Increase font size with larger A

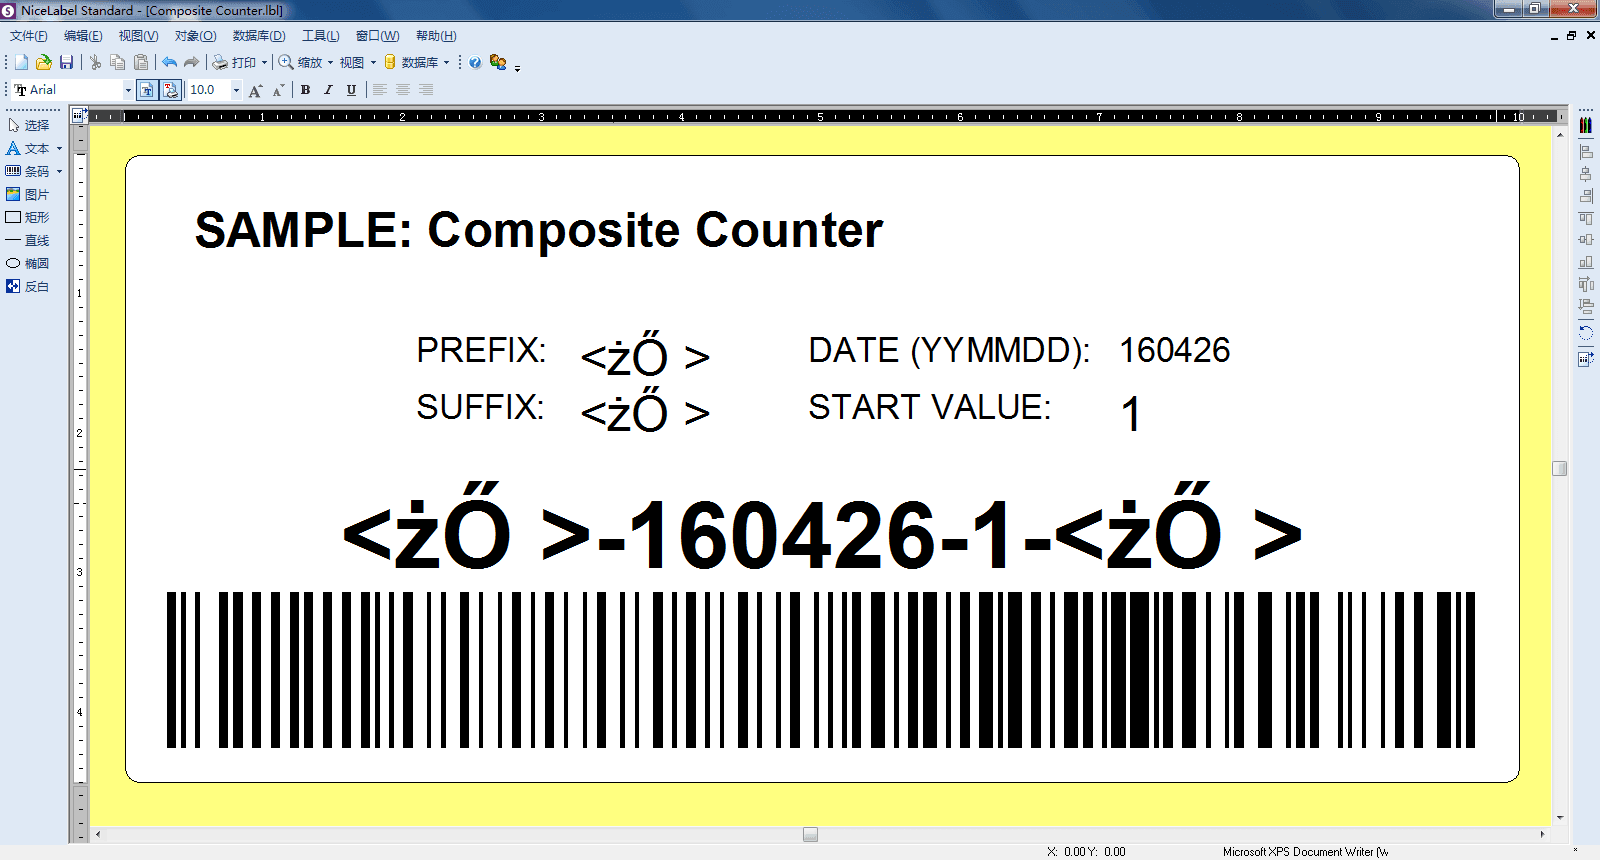(x=256, y=90)
